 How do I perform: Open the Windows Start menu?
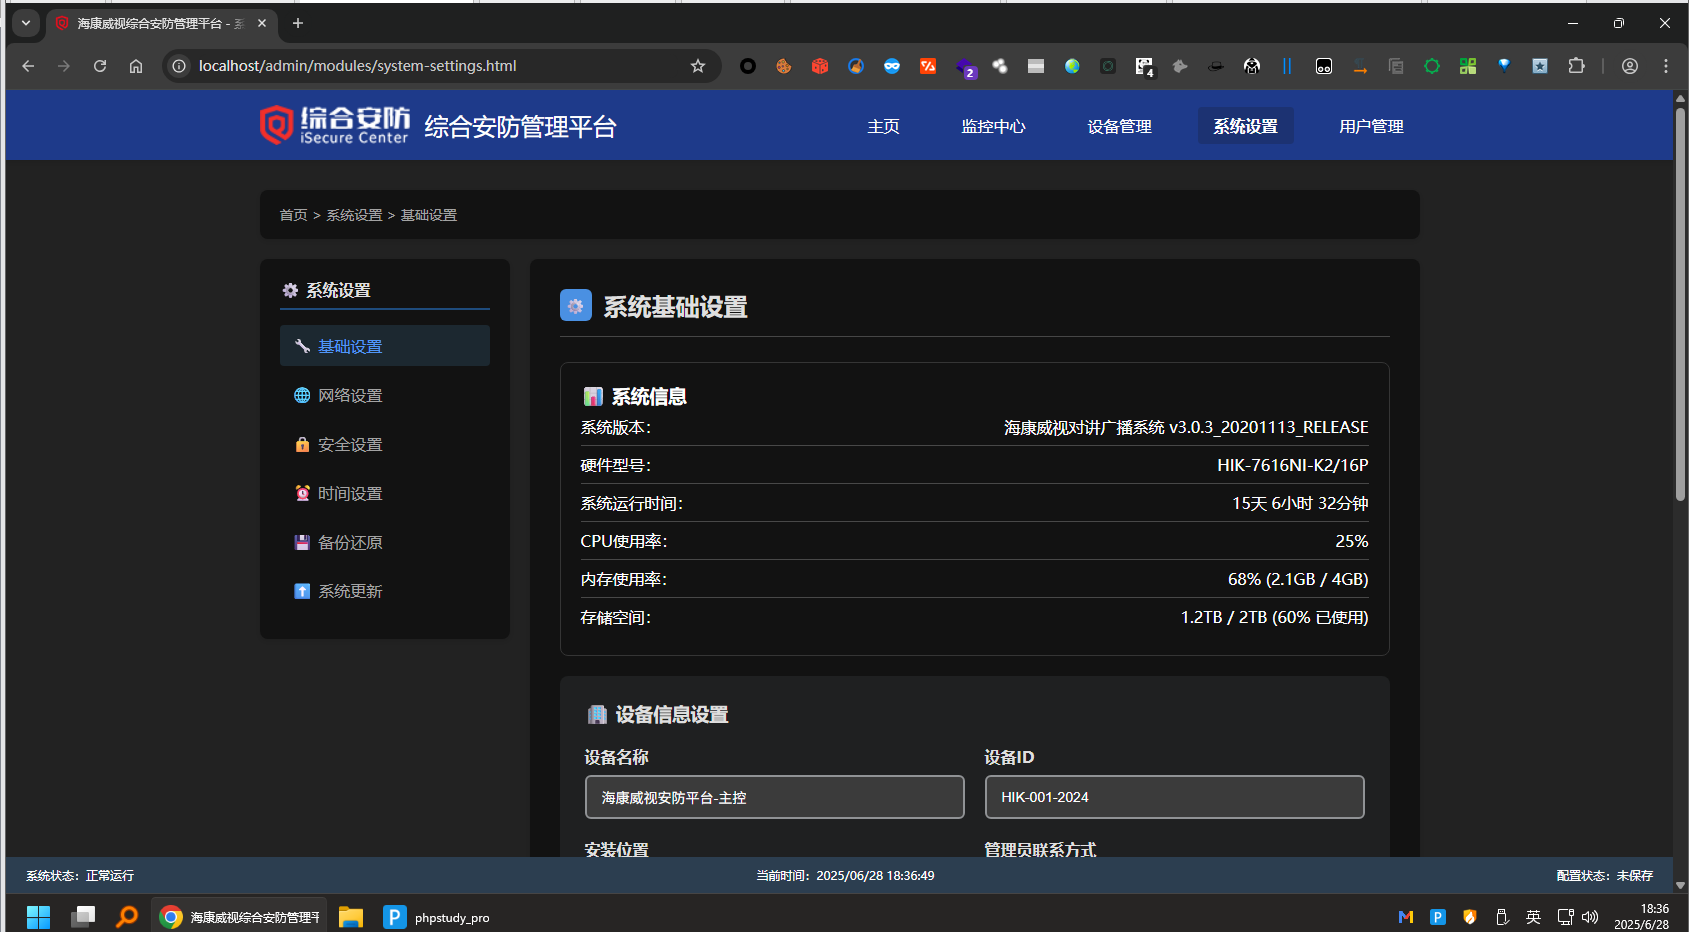click(38, 917)
